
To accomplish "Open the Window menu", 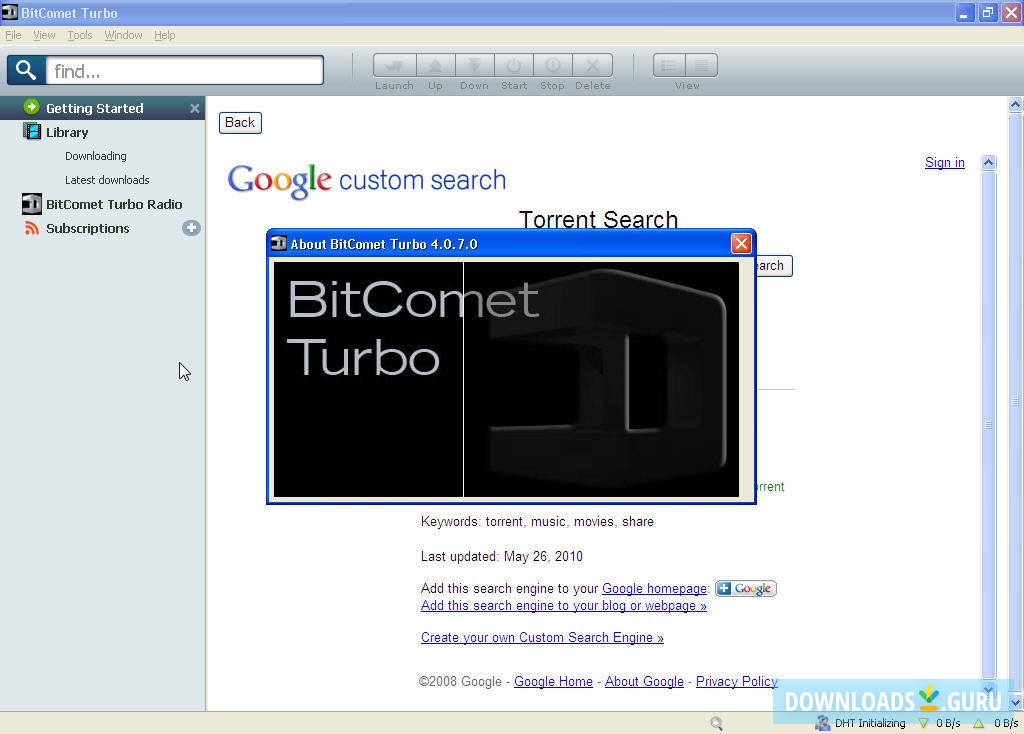I will point(123,35).
